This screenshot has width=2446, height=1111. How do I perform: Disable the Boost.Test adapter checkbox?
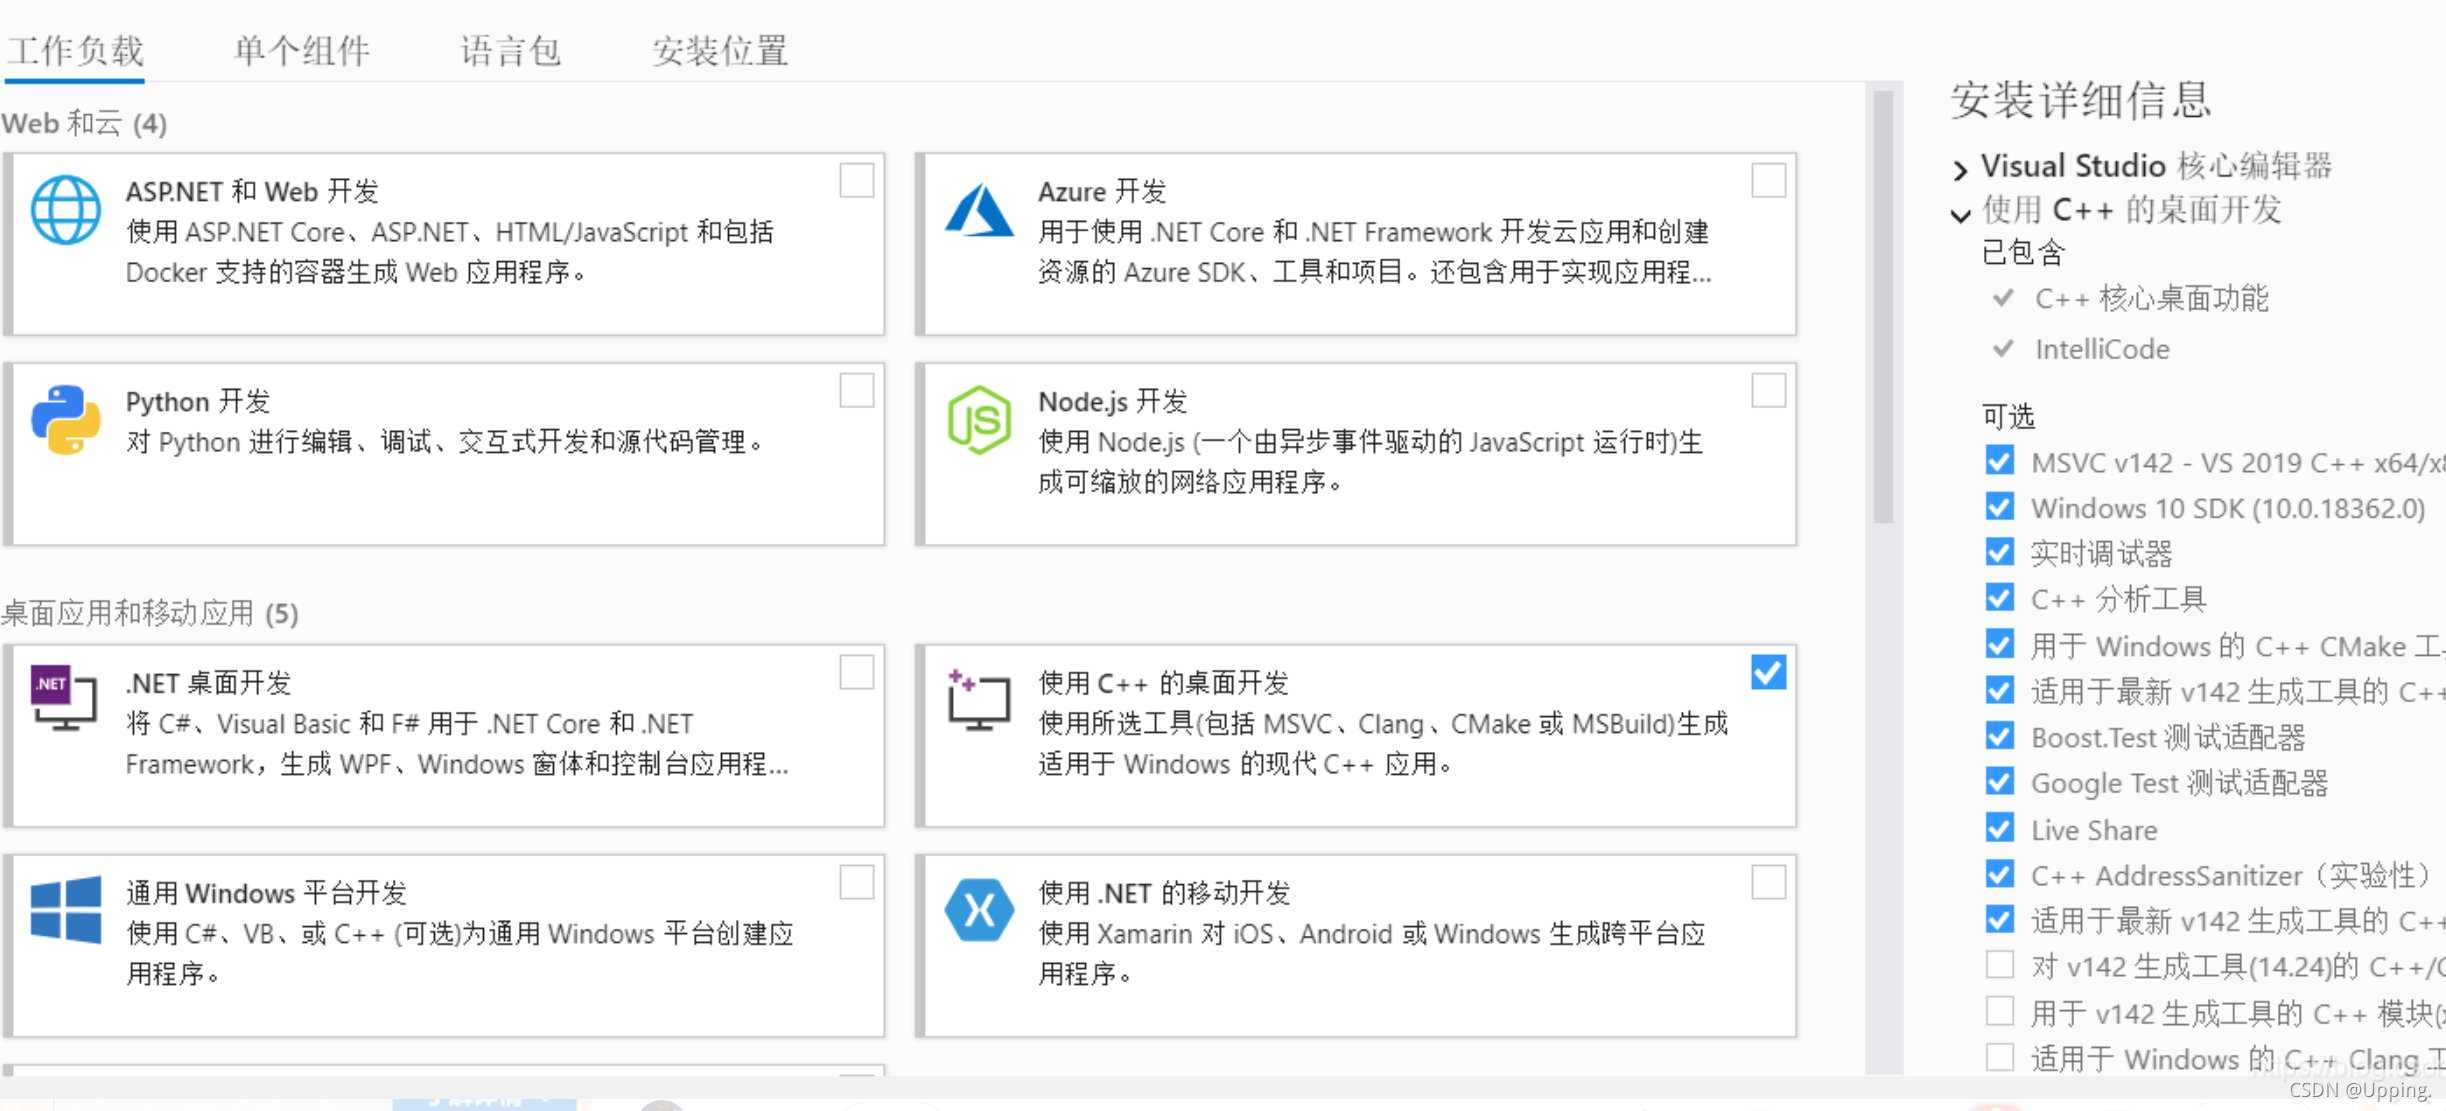pos(1999,737)
